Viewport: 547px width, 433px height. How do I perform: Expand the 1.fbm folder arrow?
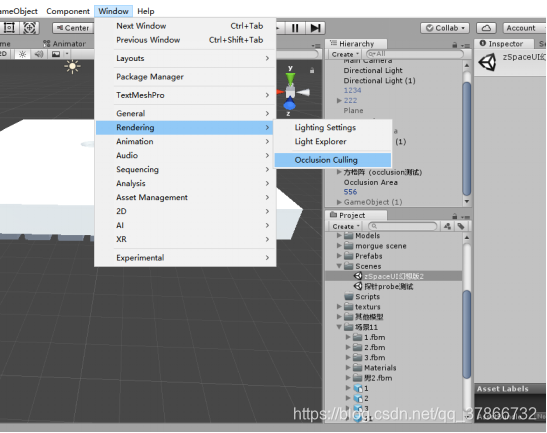348,337
